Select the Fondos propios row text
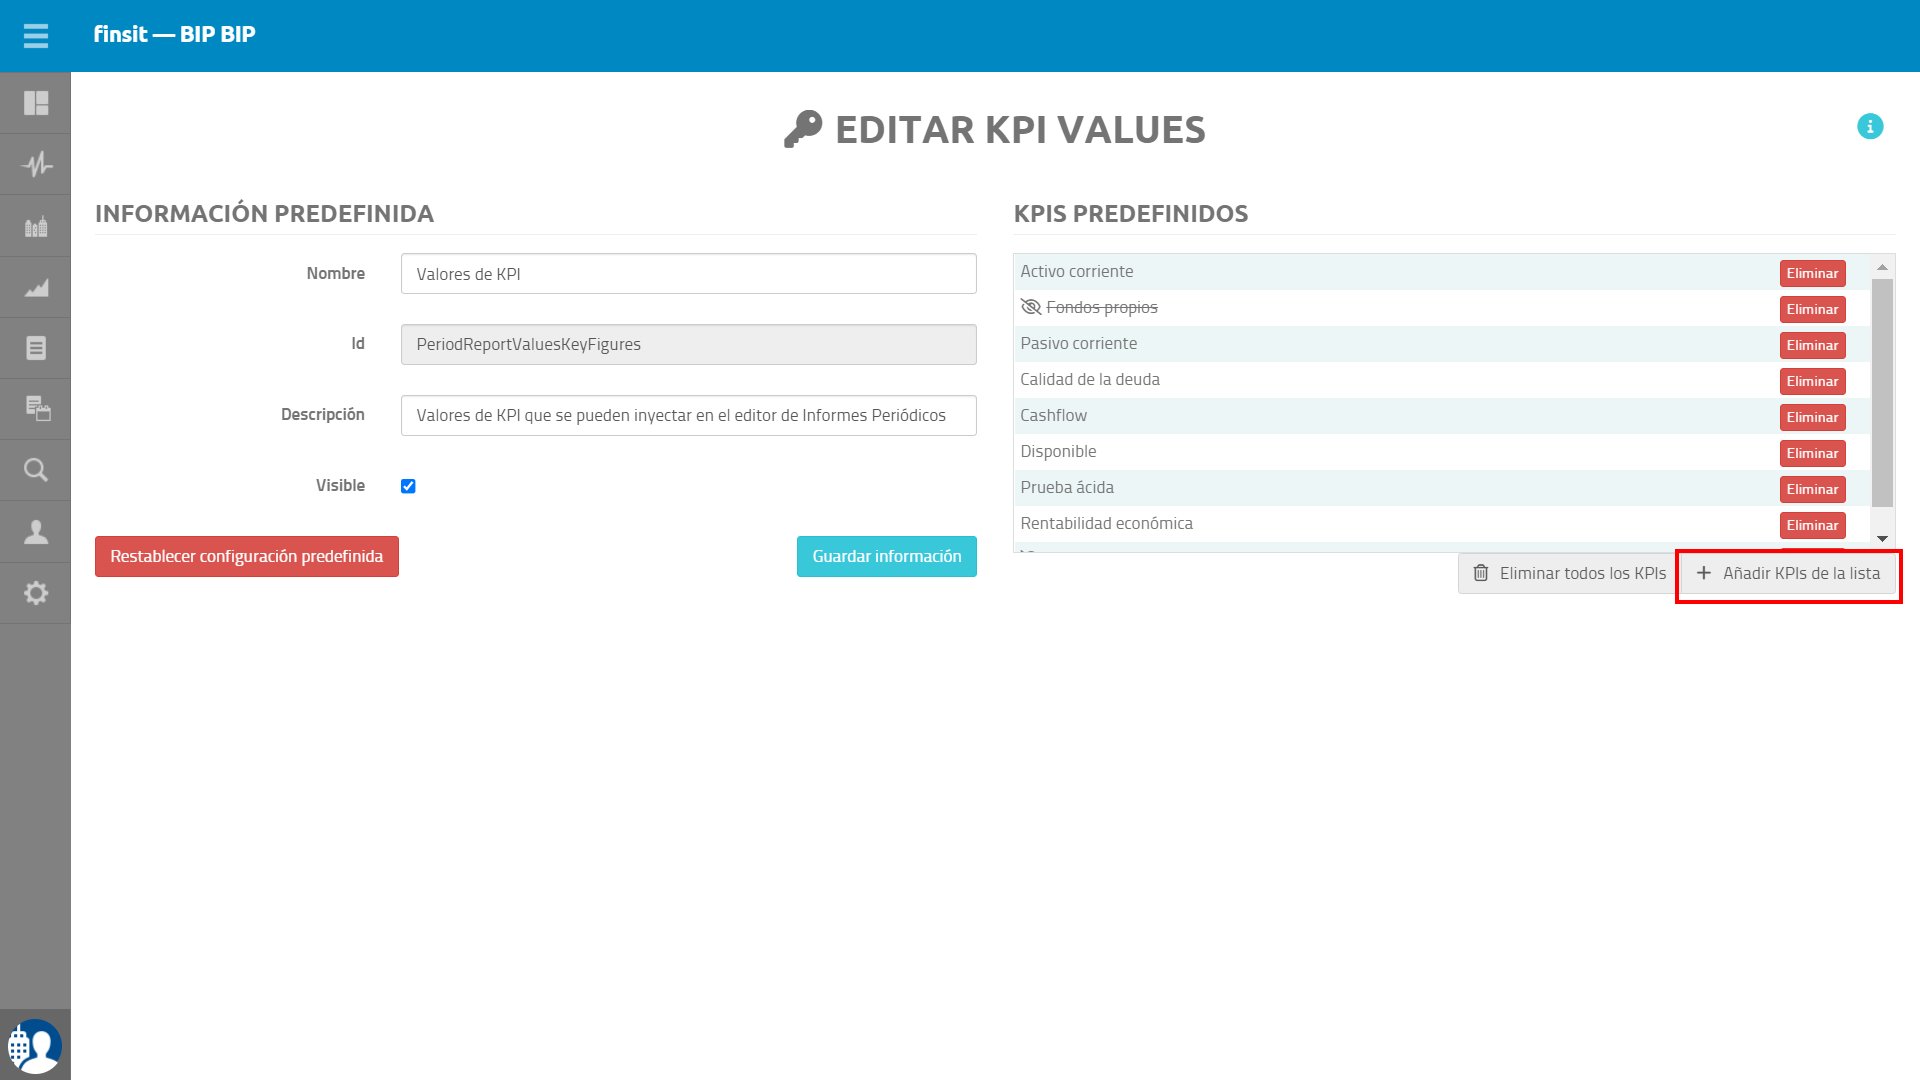The width and height of the screenshot is (1920, 1080). (x=1102, y=307)
